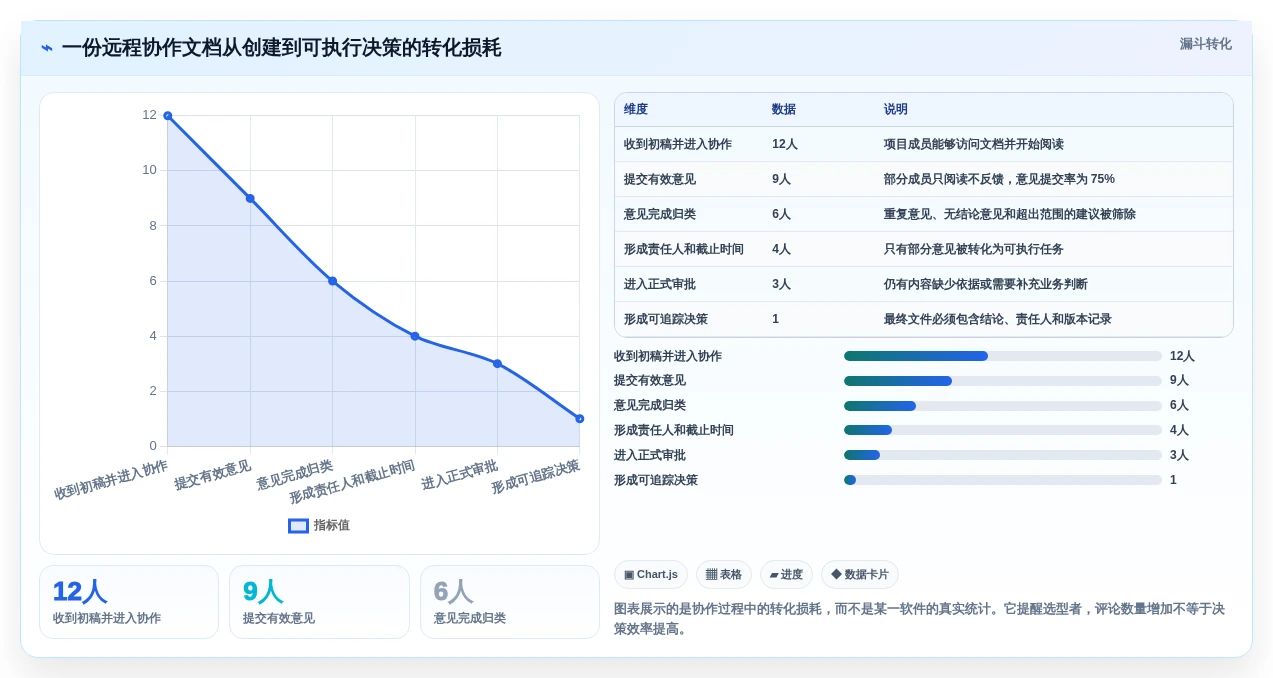This screenshot has height=678, width=1273.
Task: Select the 进度 tag chip
Action: click(786, 574)
